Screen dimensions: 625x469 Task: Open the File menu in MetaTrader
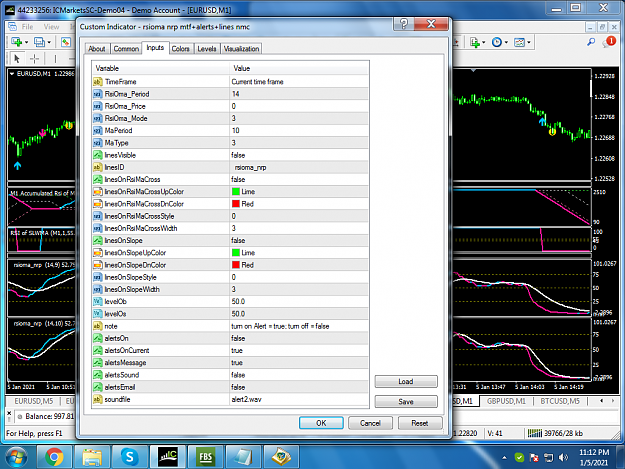(x=27, y=27)
